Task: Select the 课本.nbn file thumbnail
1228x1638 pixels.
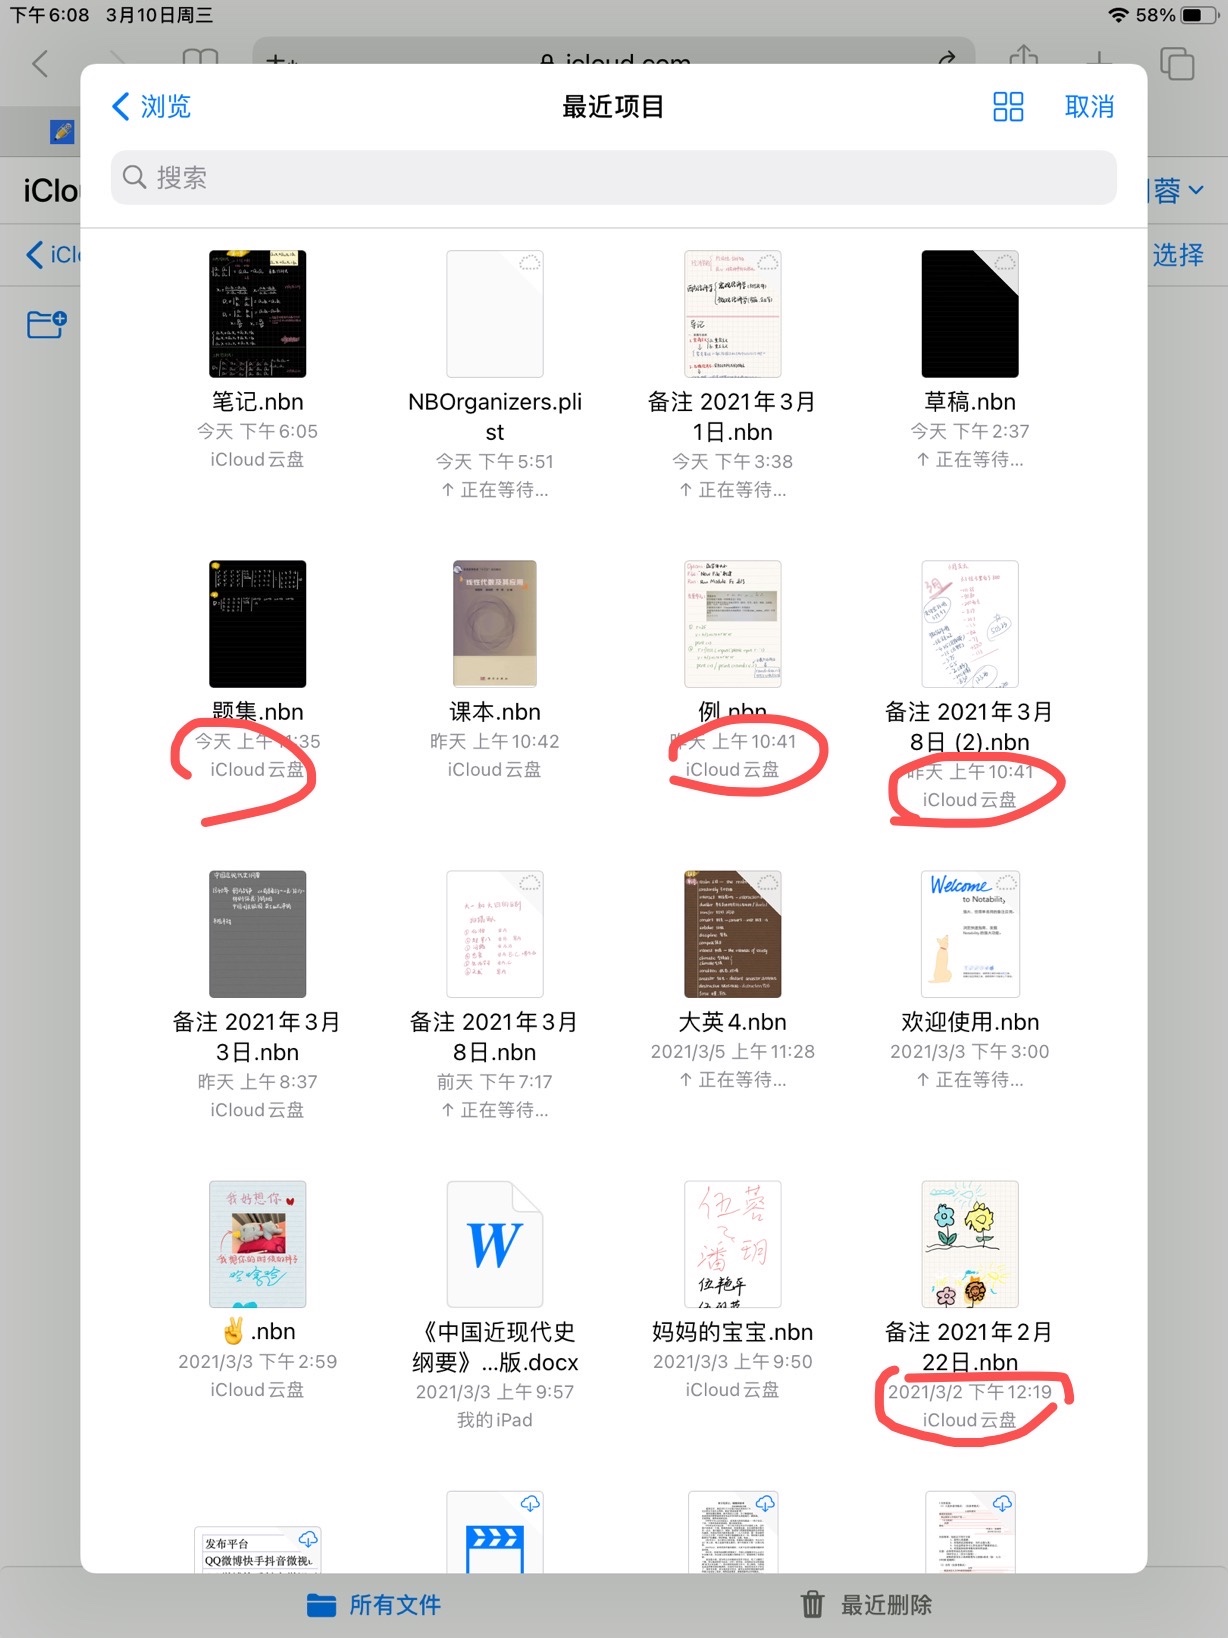Action: pos(495,624)
